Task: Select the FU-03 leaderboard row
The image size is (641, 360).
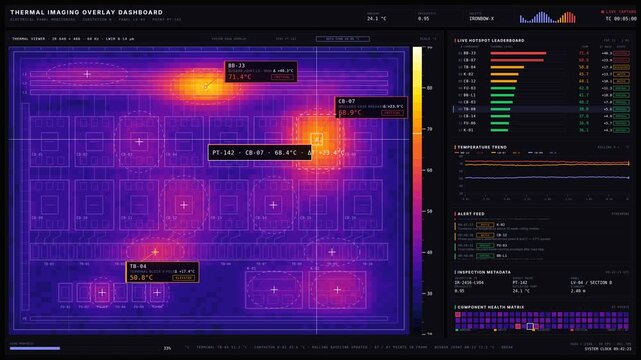Action: pyautogui.click(x=543, y=88)
